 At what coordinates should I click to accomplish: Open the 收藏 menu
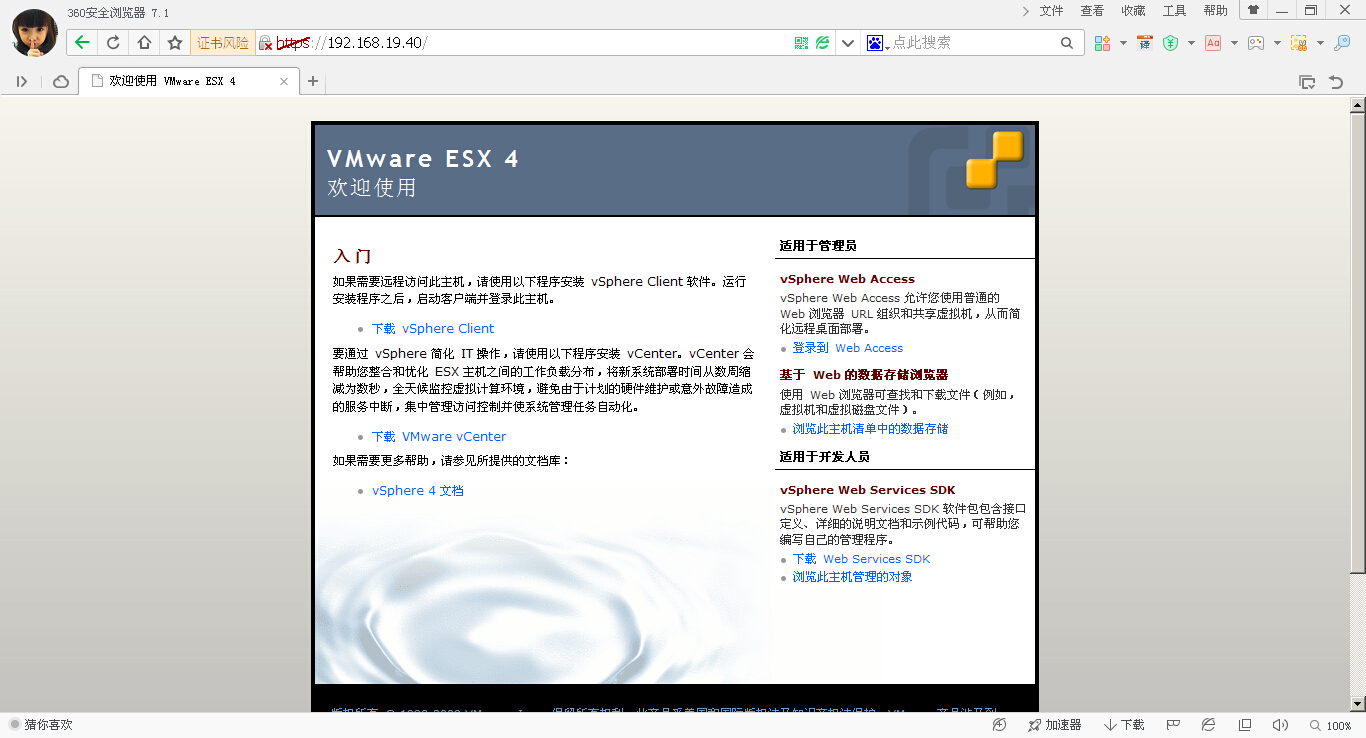coord(1133,11)
